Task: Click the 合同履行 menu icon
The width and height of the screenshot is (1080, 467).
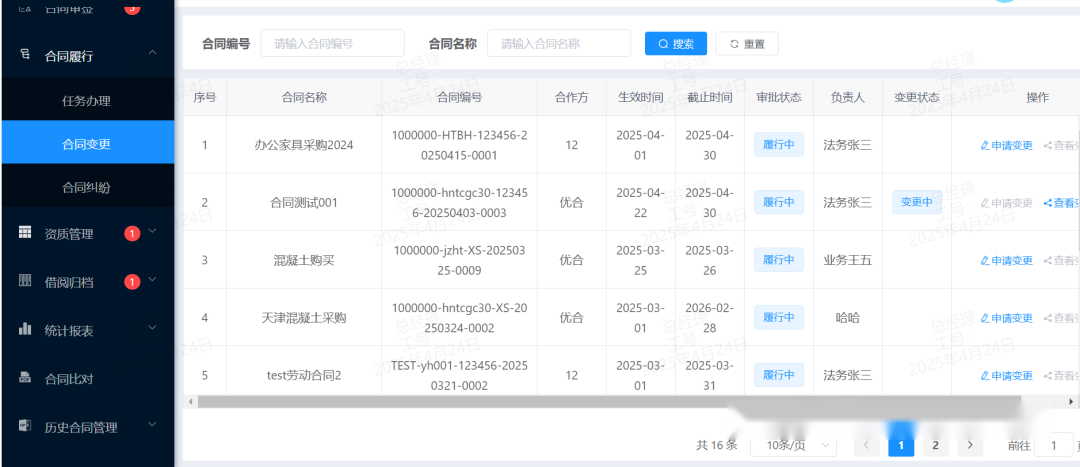Action: point(25,56)
